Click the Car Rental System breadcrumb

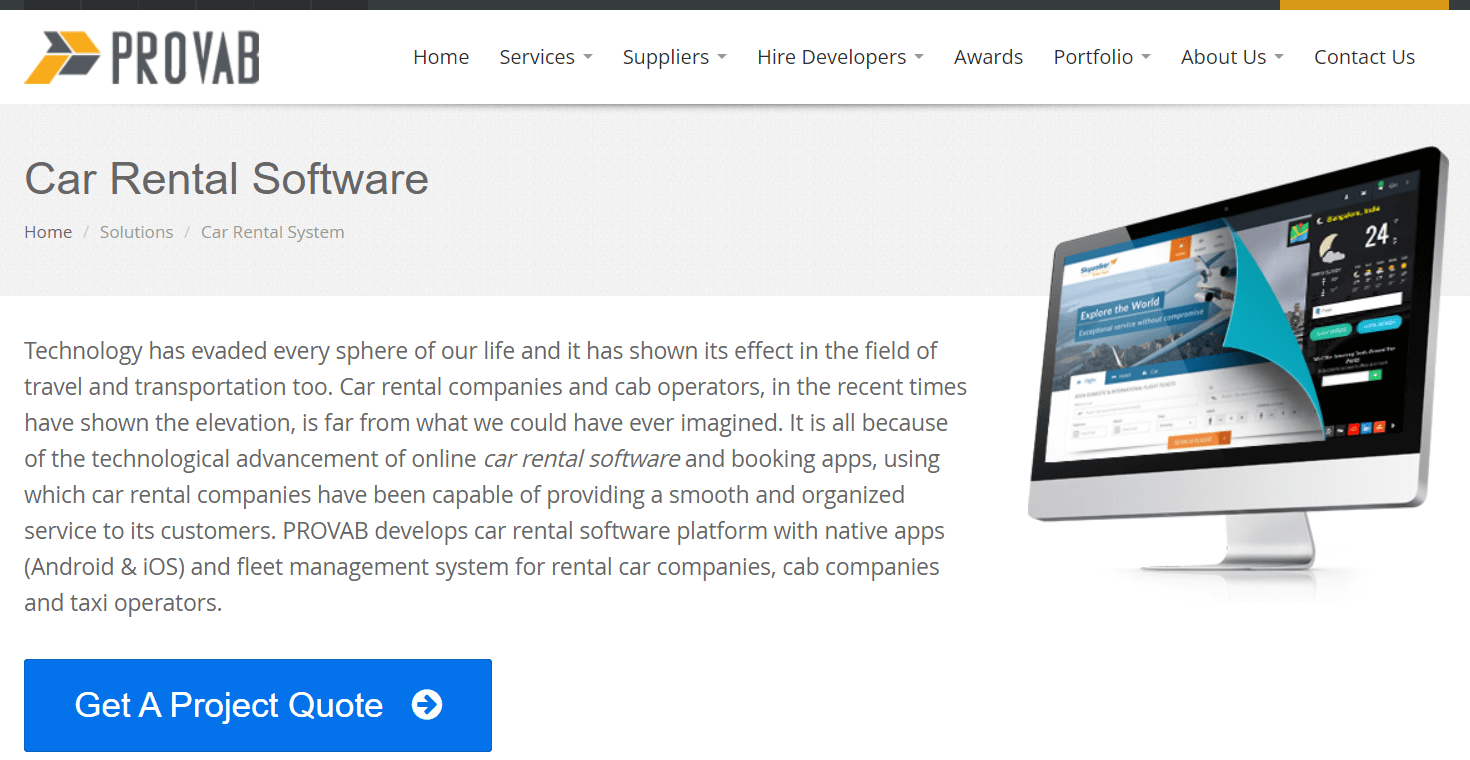tap(272, 232)
